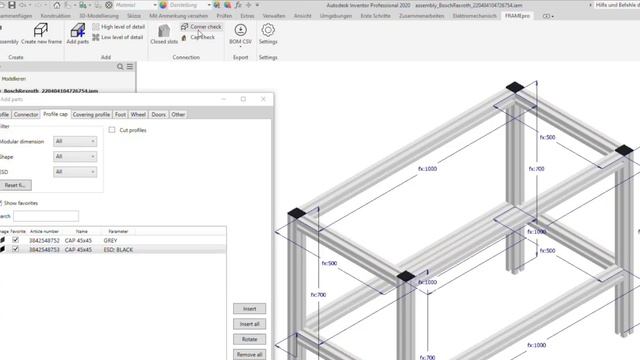Open the Material dropdown in top toolbar

[155, 5]
